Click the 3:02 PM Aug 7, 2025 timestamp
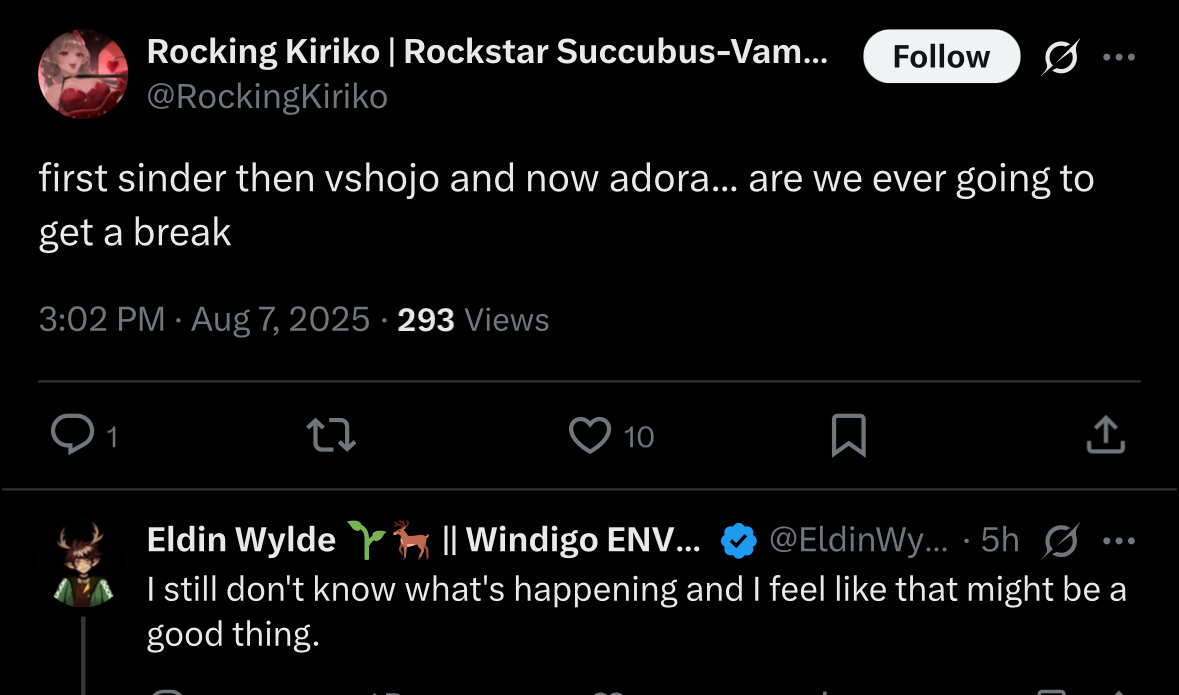The image size is (1179, 695). pos(204,320)
